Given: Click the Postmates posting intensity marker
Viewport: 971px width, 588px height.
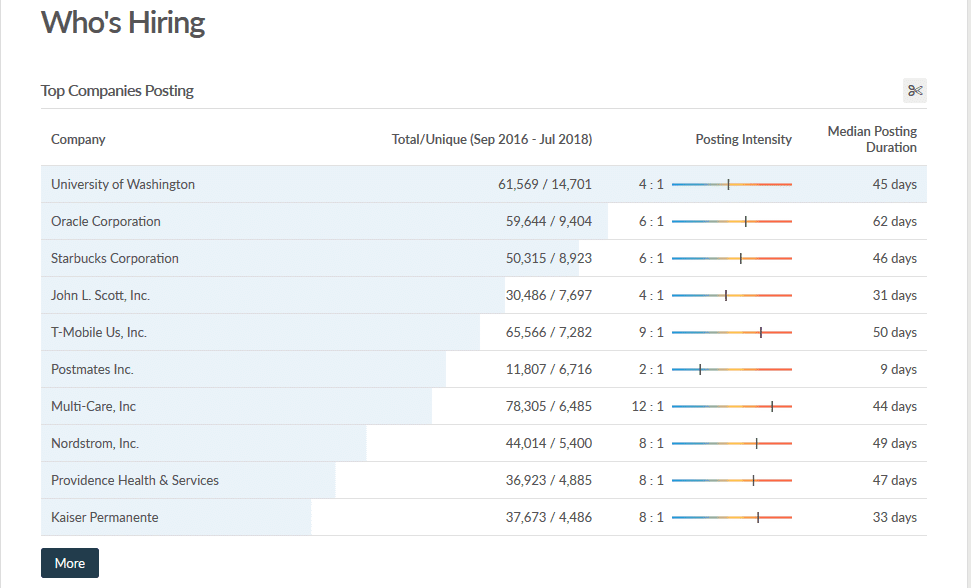Looking at the screenshot, I should pos(700,369).
